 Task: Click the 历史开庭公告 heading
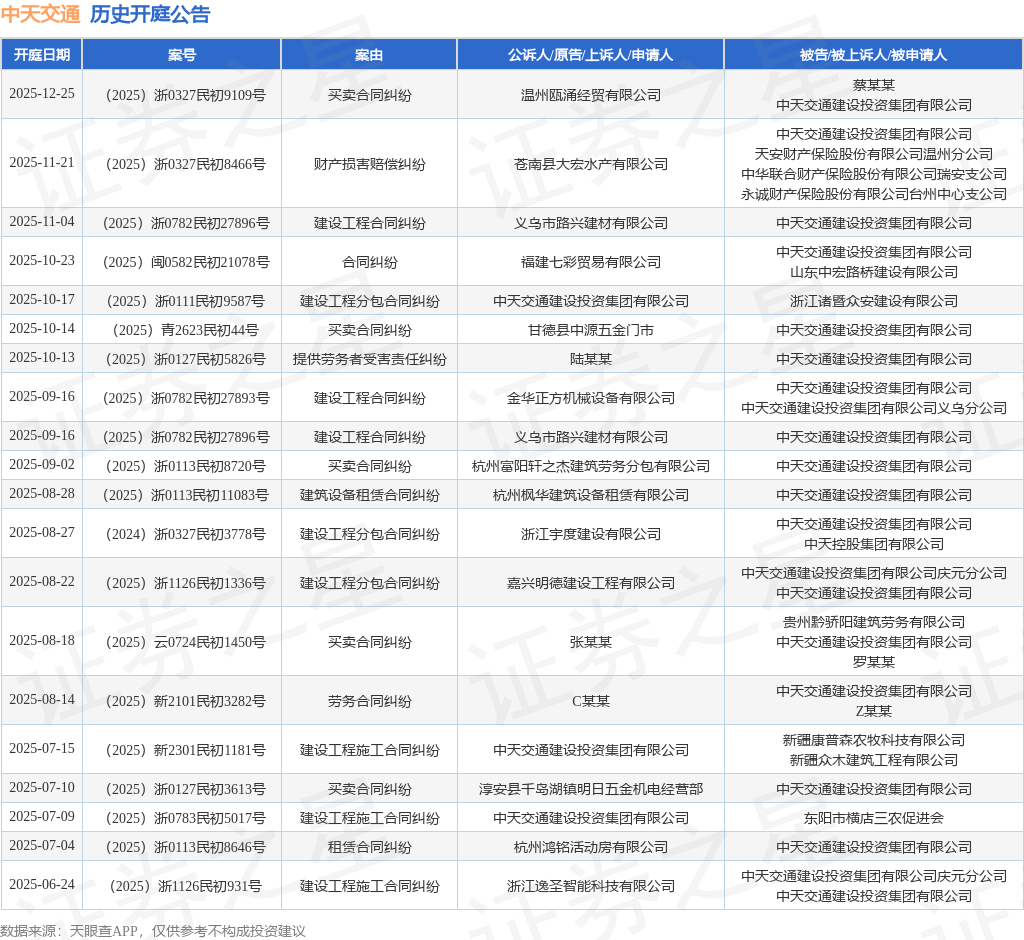click(150, 14)
